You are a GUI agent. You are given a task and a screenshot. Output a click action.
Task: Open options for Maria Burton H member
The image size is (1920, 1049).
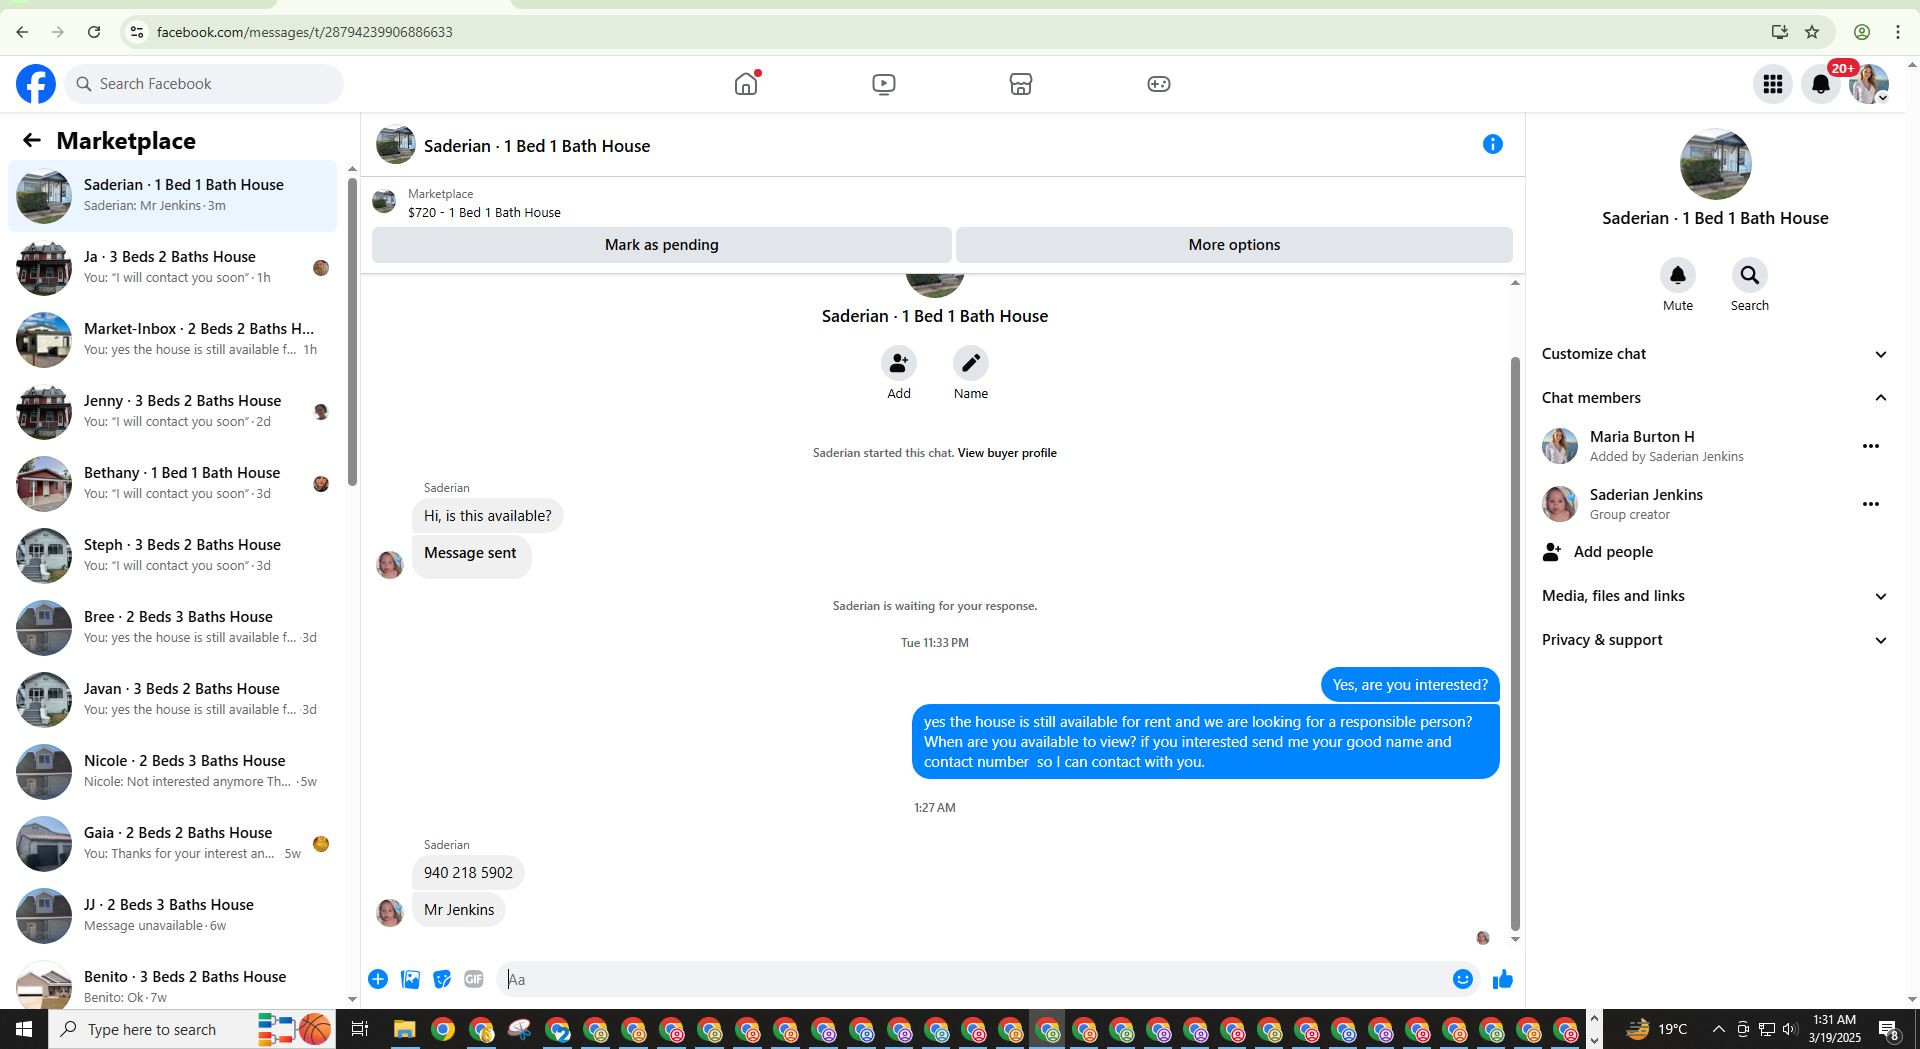tap(1870, 446)
